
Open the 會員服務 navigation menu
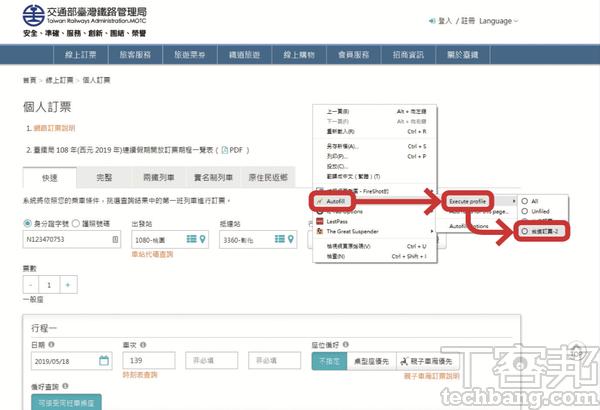click(354, 55)
